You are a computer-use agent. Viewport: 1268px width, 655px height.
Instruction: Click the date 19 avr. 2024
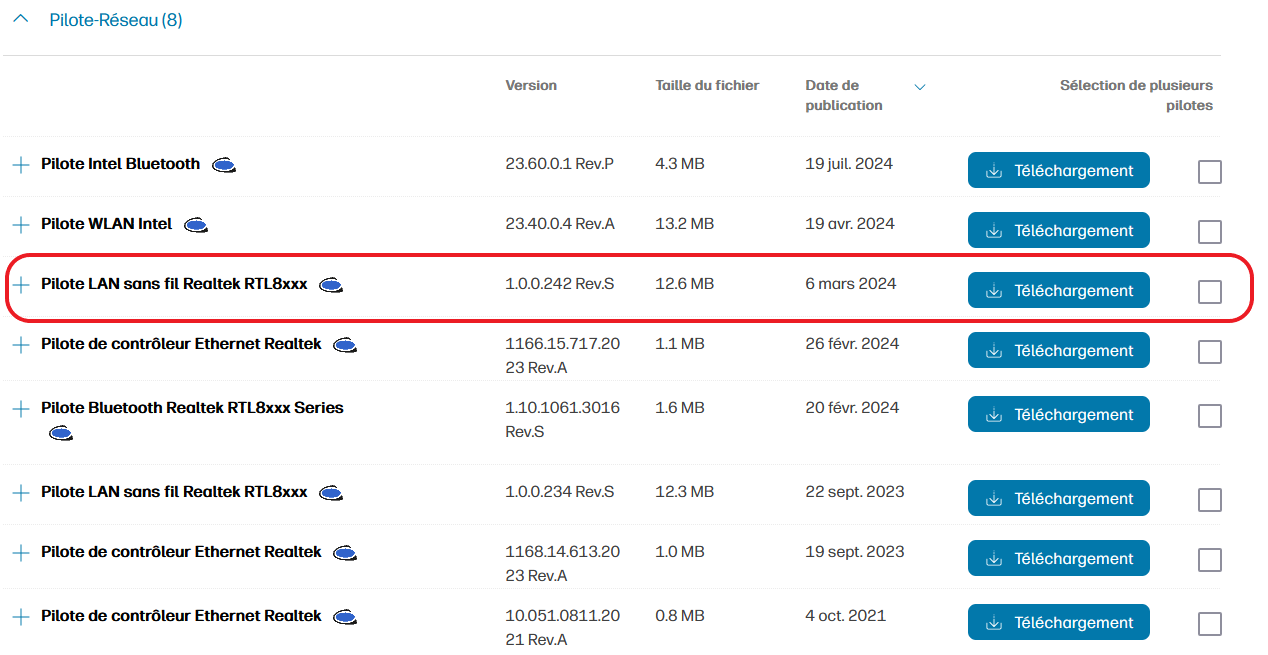click(x=850, y=224)
